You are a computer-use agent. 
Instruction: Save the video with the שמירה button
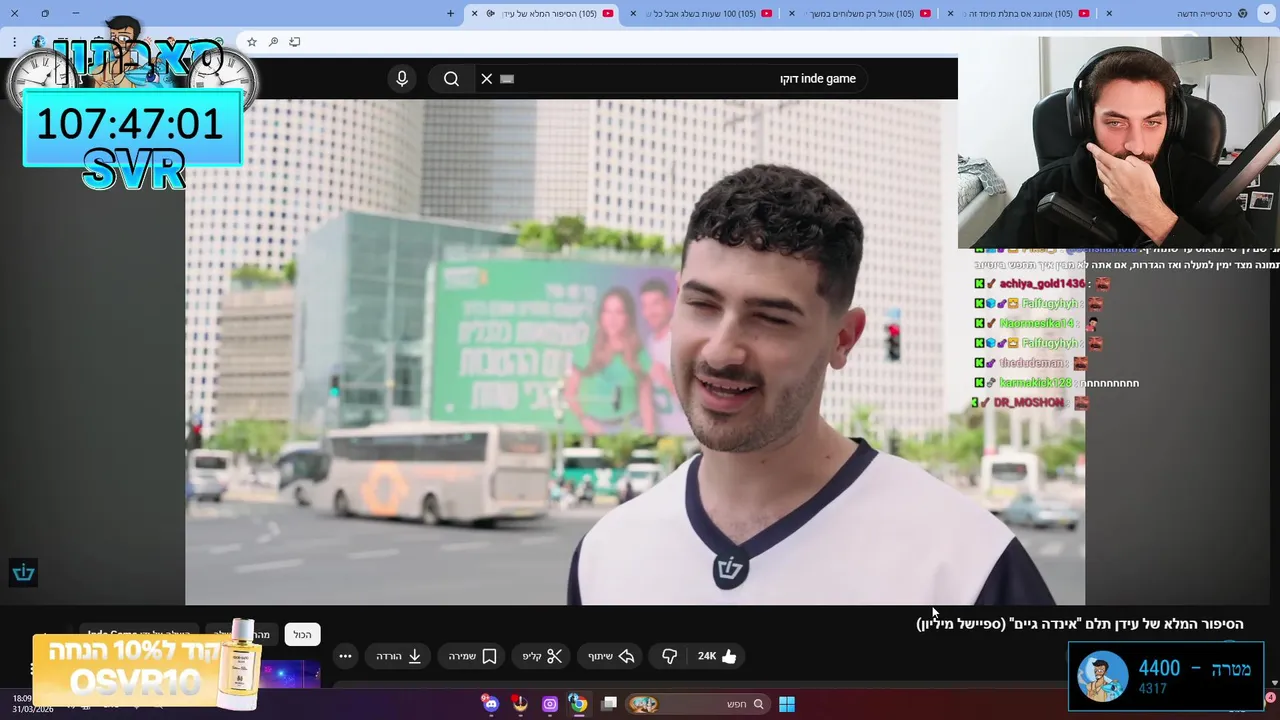[x=472, y=656]
